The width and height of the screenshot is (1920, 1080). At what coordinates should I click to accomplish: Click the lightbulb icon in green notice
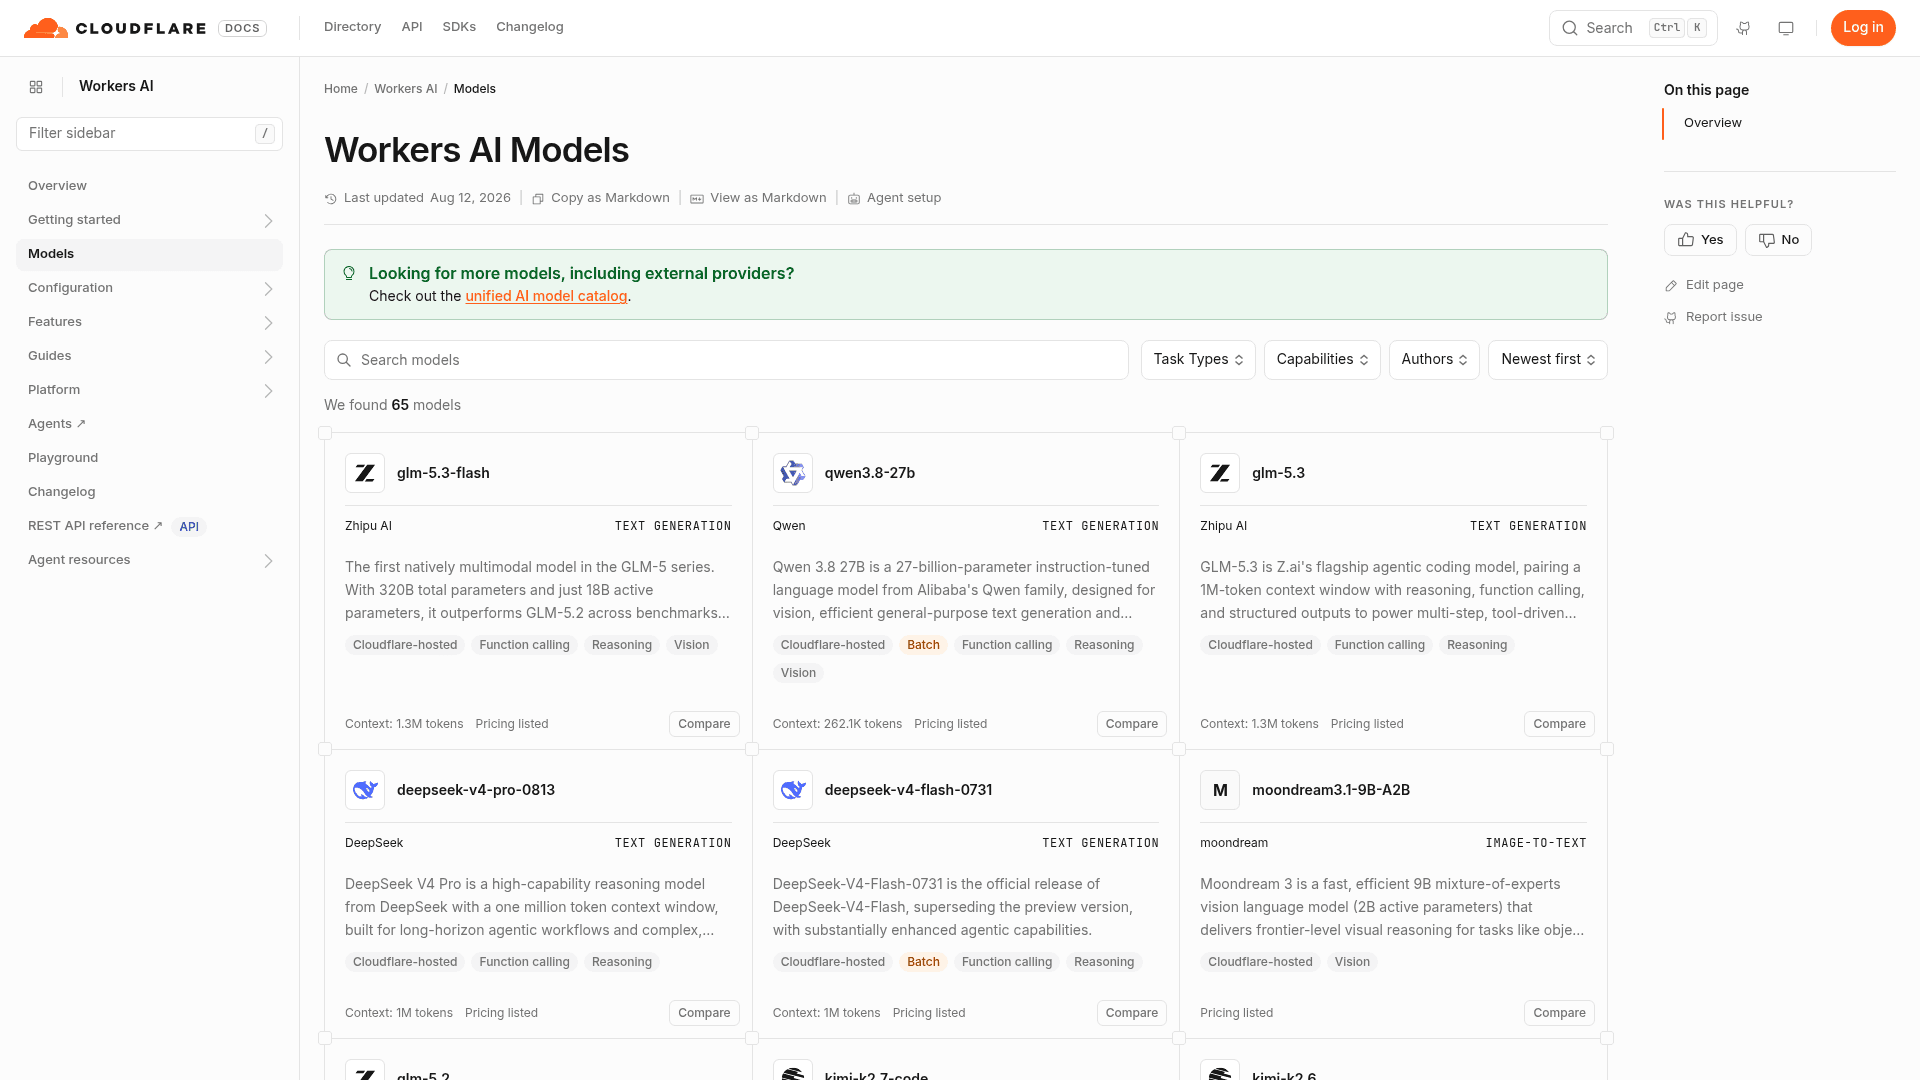click(x=349, y=273)
